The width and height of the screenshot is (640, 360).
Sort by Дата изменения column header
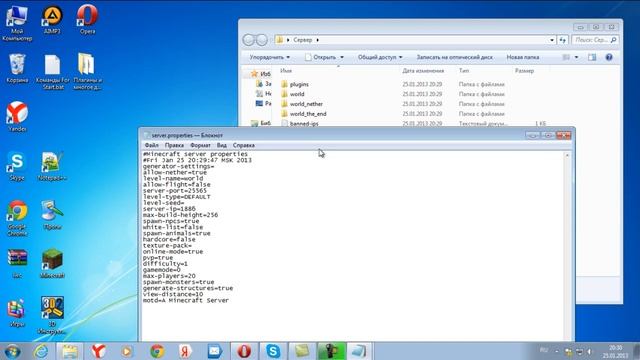423,71
